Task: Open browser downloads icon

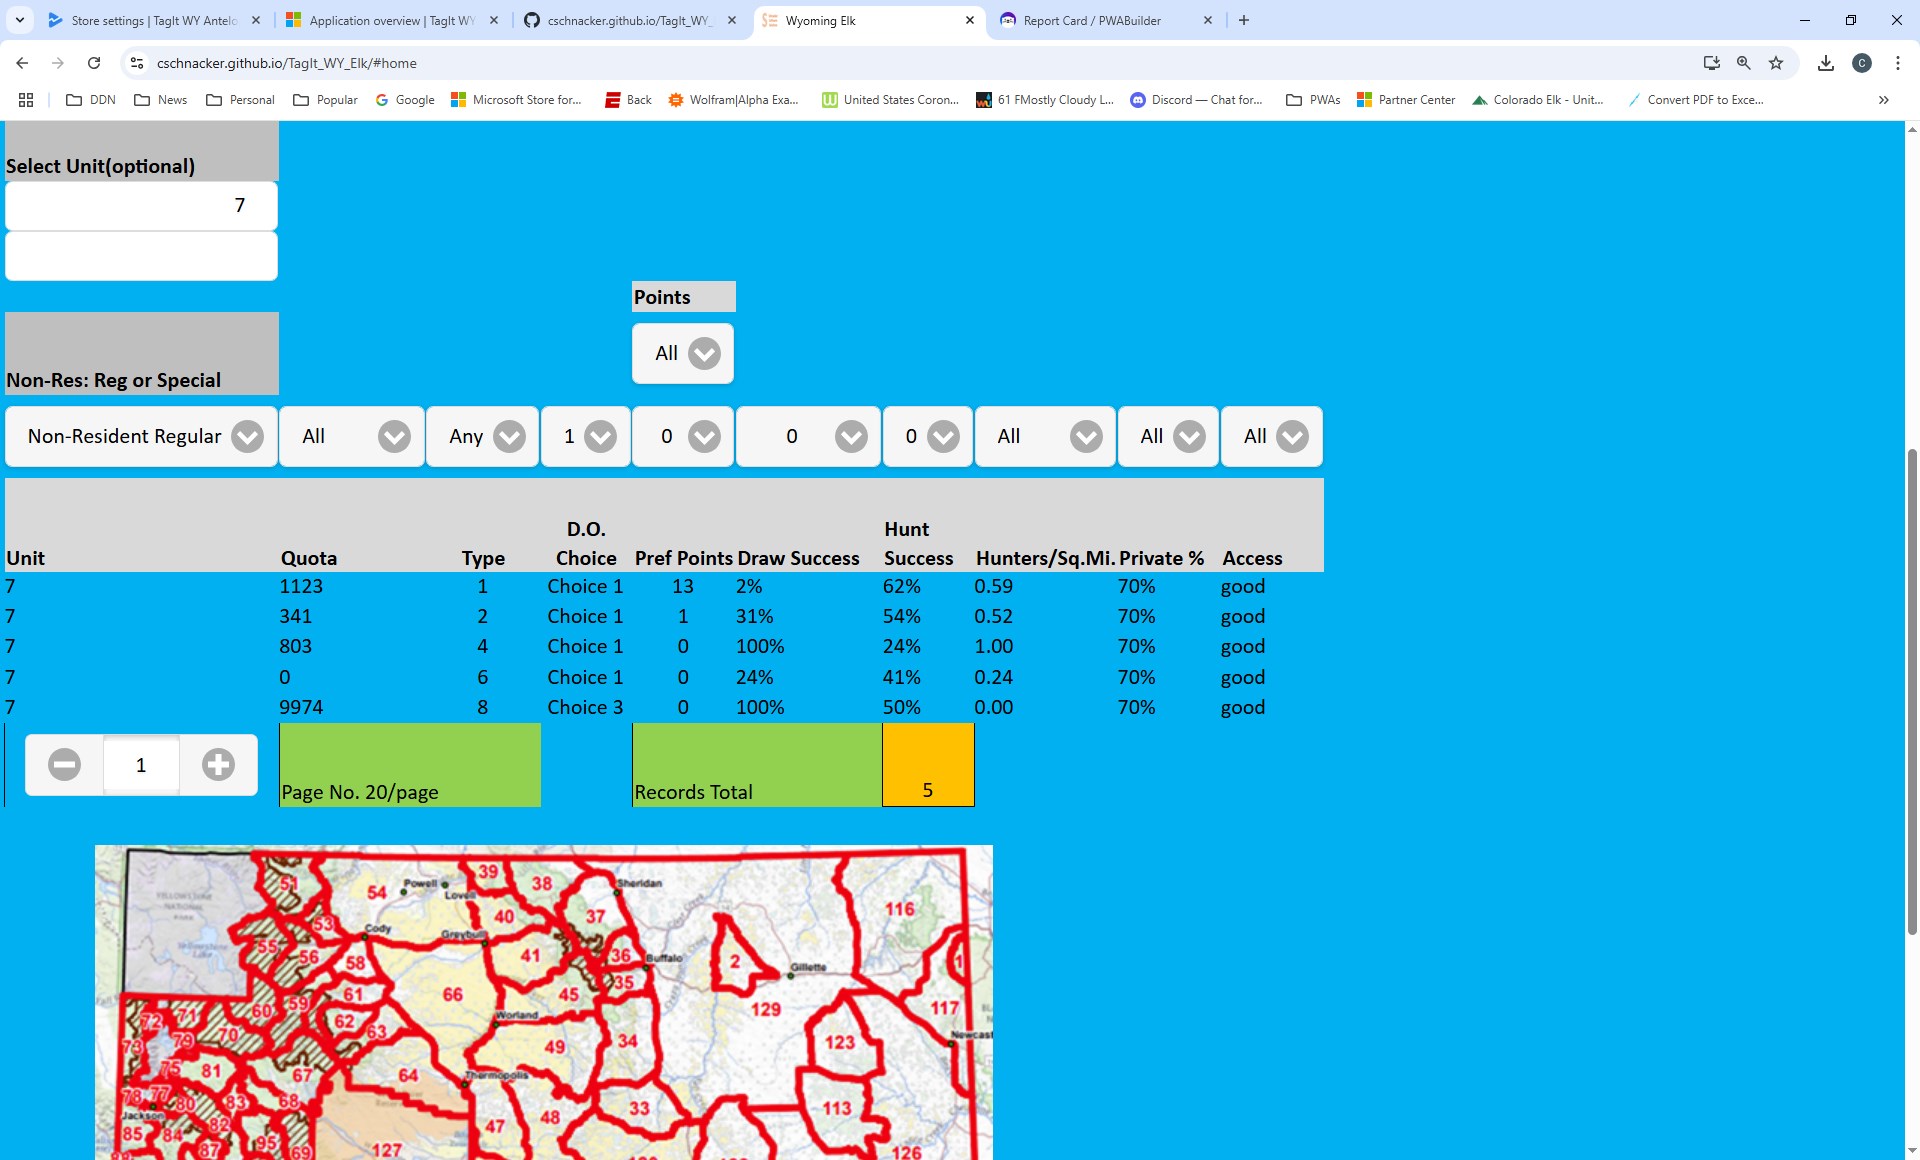Action: [x=1825, y=63]
